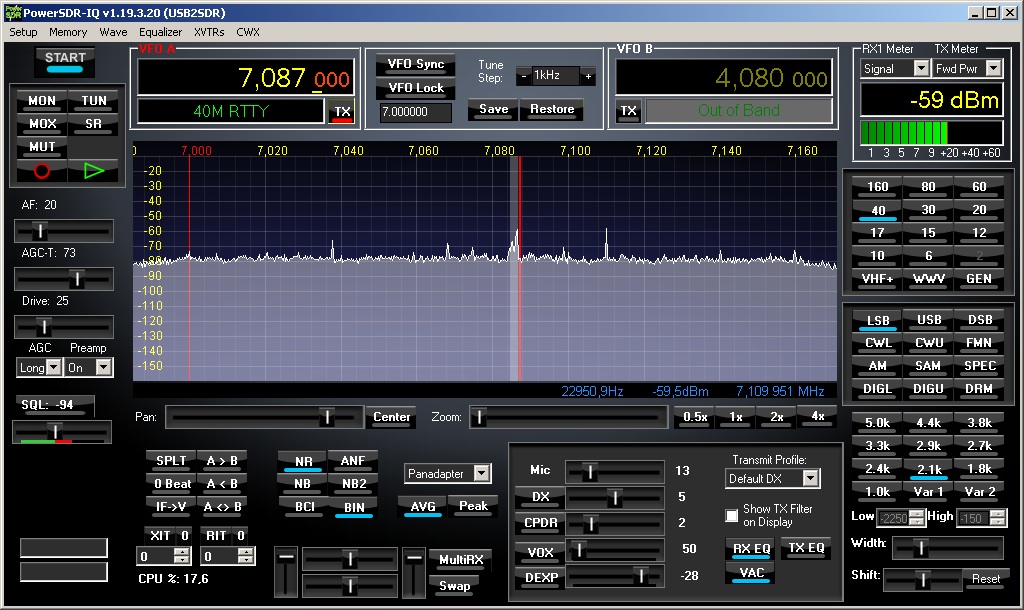Click the MultiRX button
Image resolution: width=1024 pixels, height=610 pixels.
click(460, 560)
